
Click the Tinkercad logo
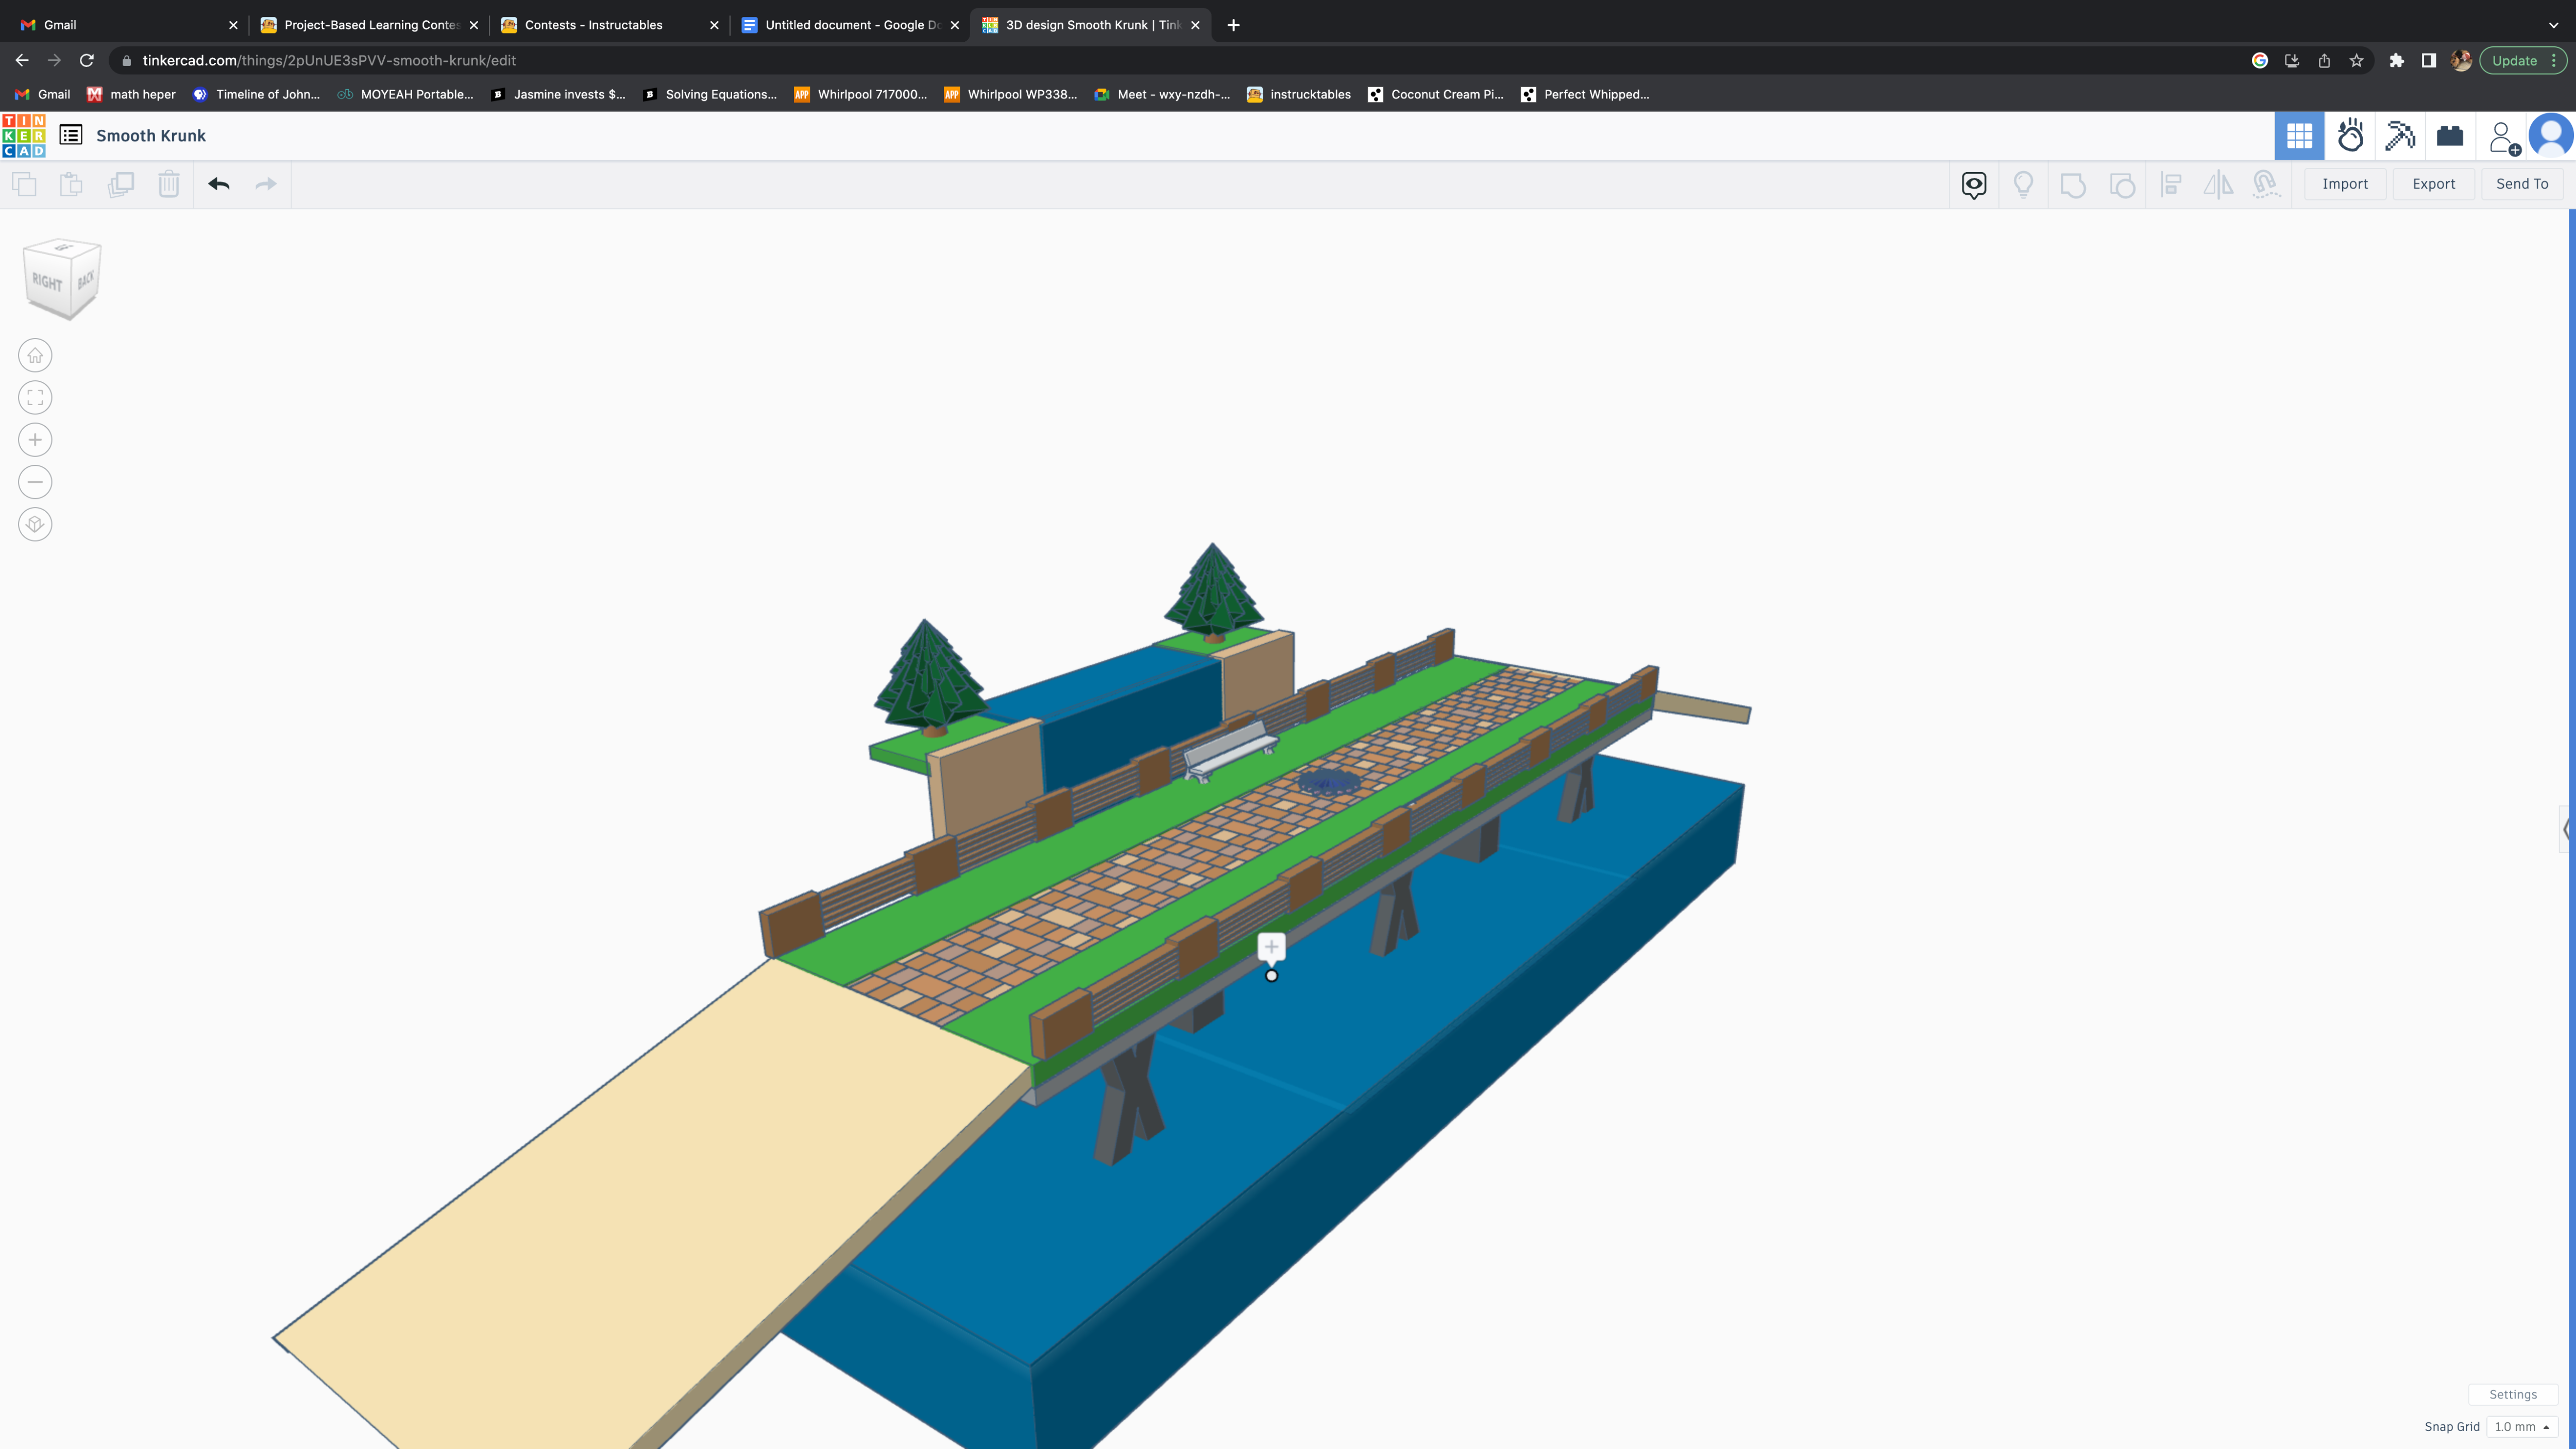click(x=24, y=136)
